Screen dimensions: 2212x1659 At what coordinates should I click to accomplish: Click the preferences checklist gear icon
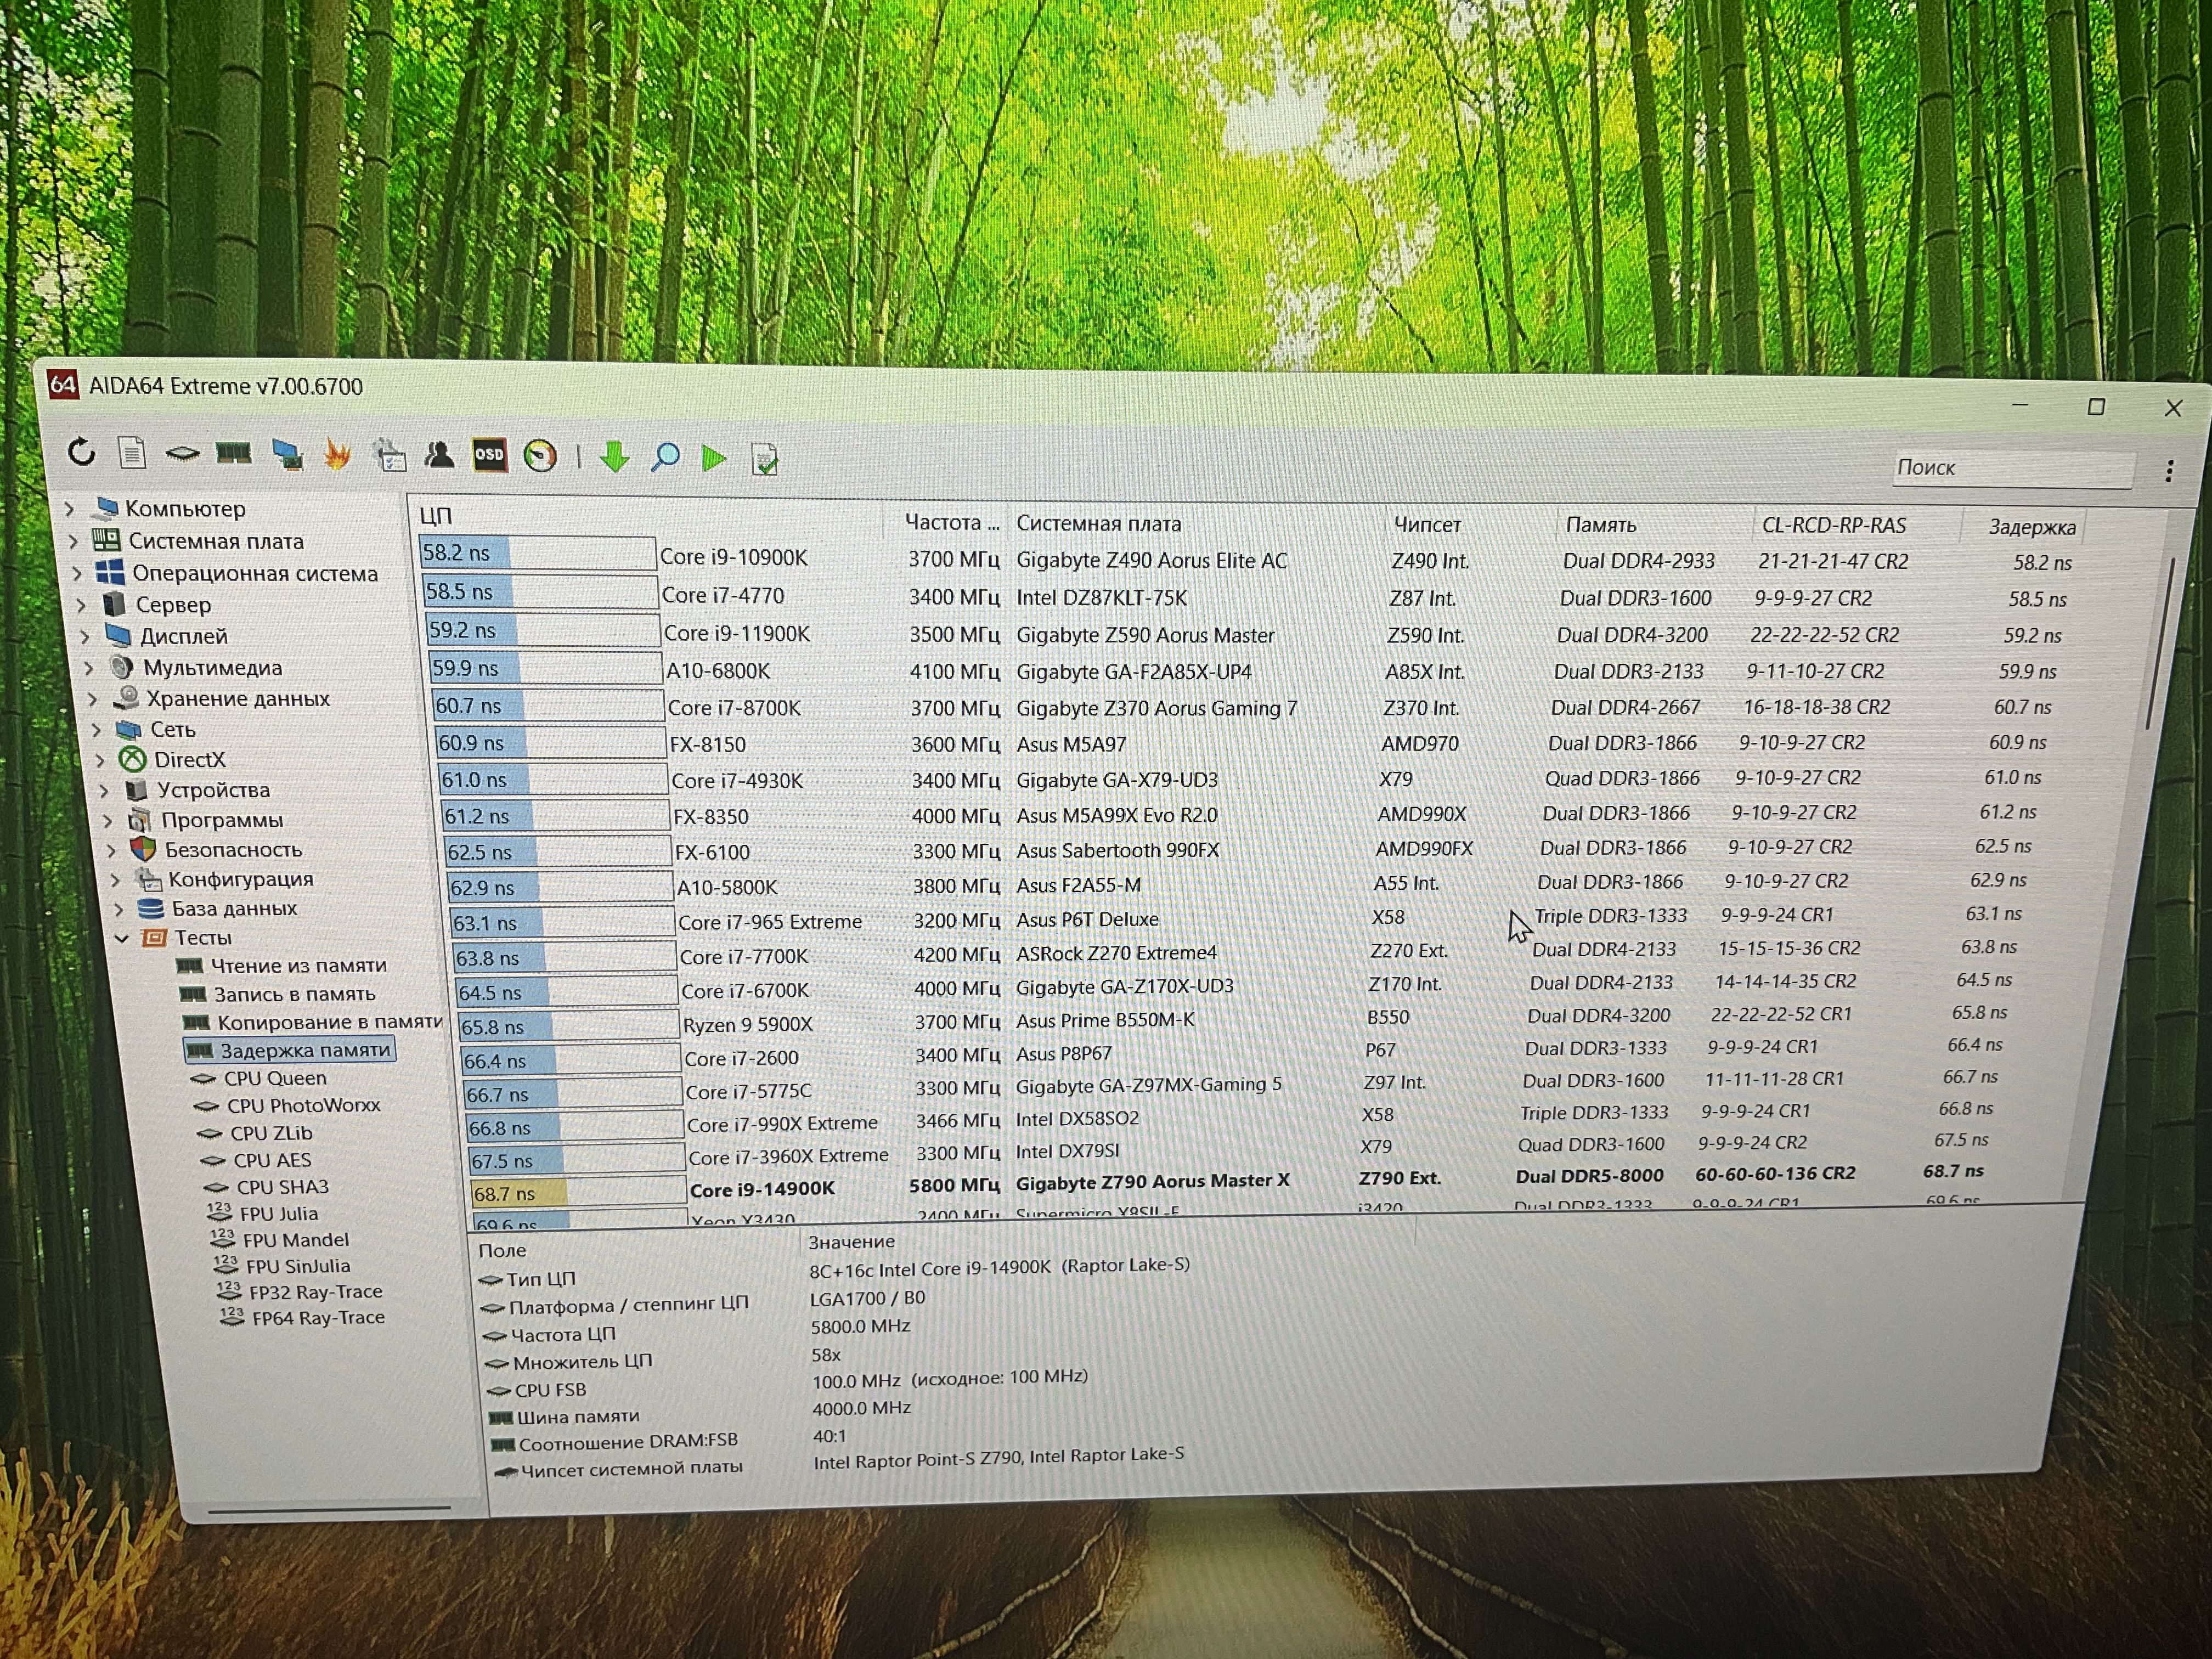(390, 456)
